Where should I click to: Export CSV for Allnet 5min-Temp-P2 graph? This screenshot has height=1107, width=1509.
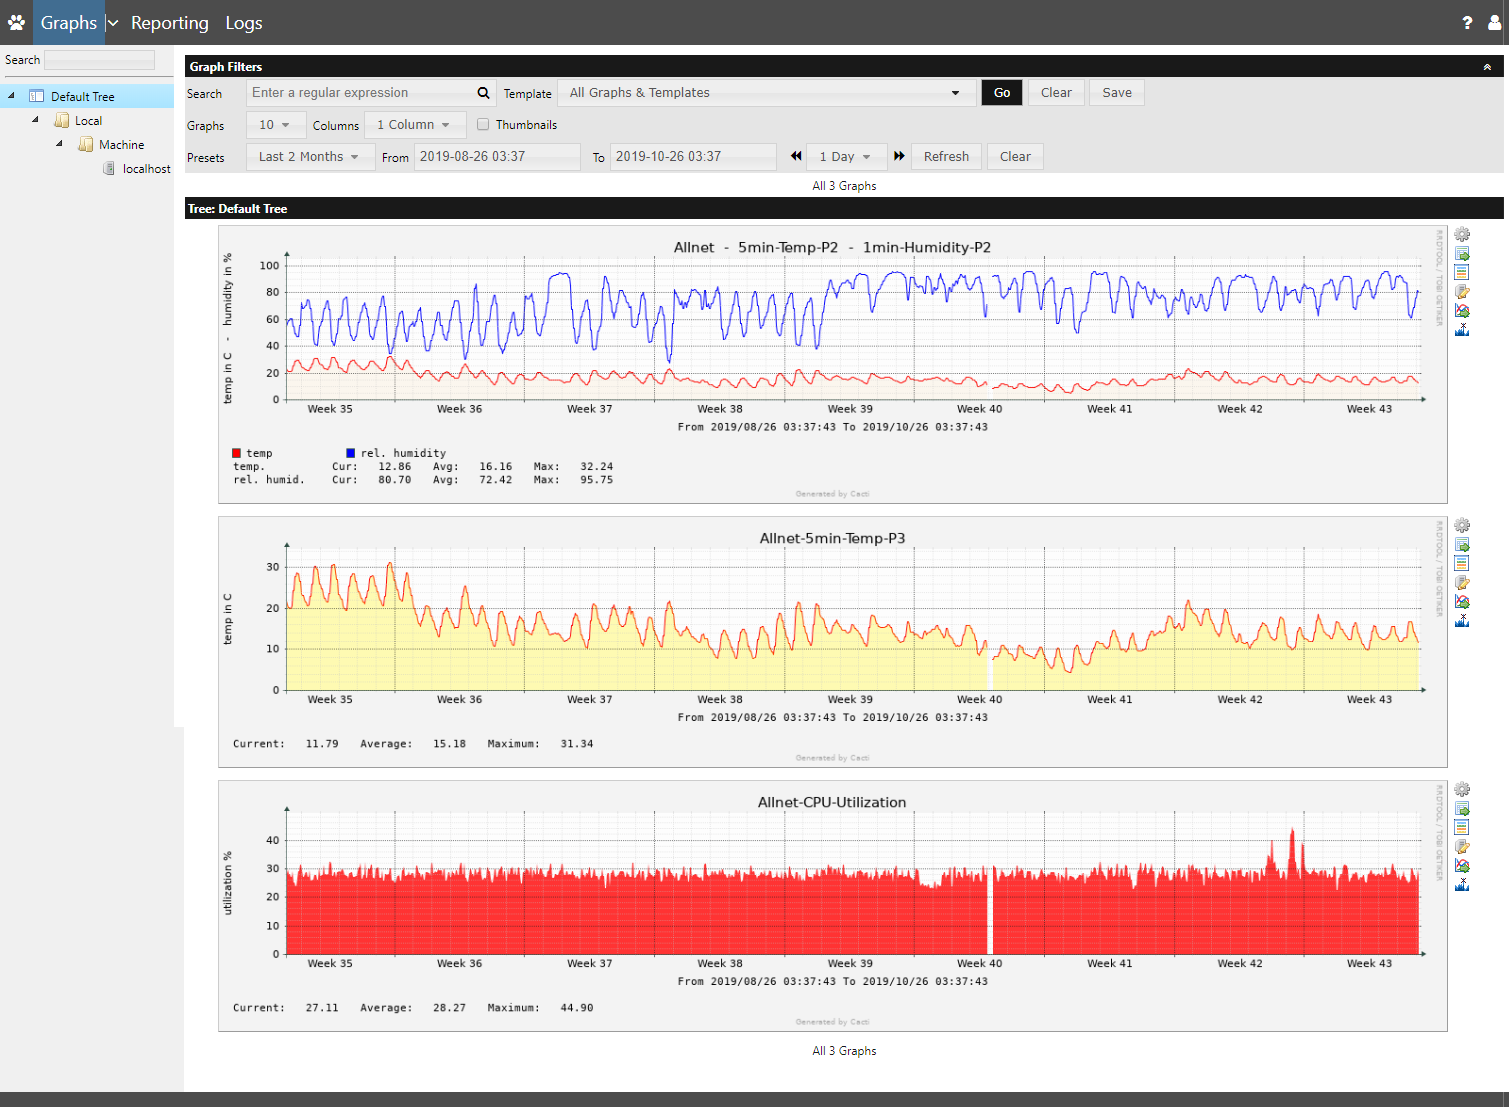pos(1462,253)
